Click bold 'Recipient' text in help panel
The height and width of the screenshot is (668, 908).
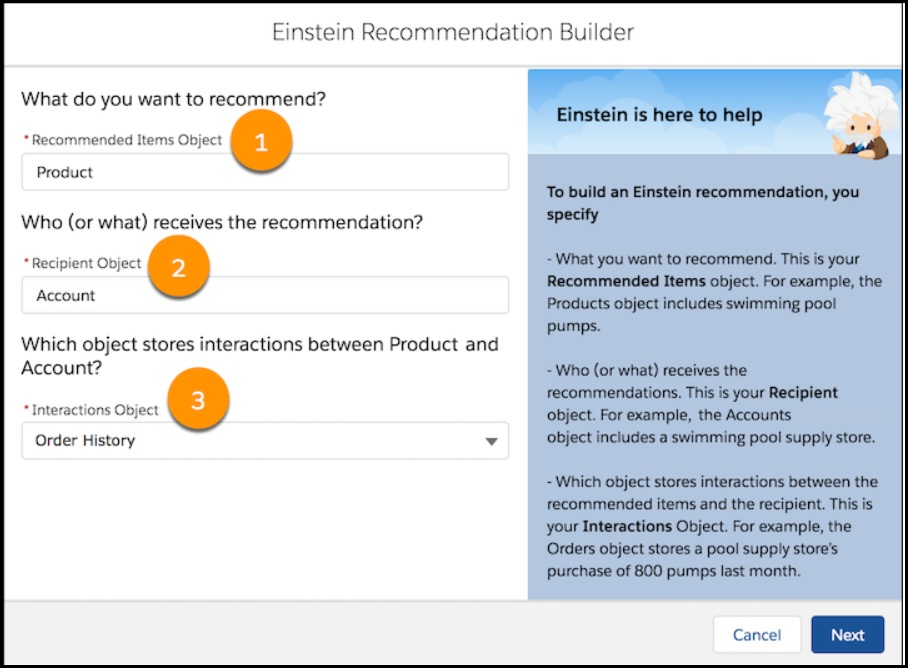click(x=803, y=392)
